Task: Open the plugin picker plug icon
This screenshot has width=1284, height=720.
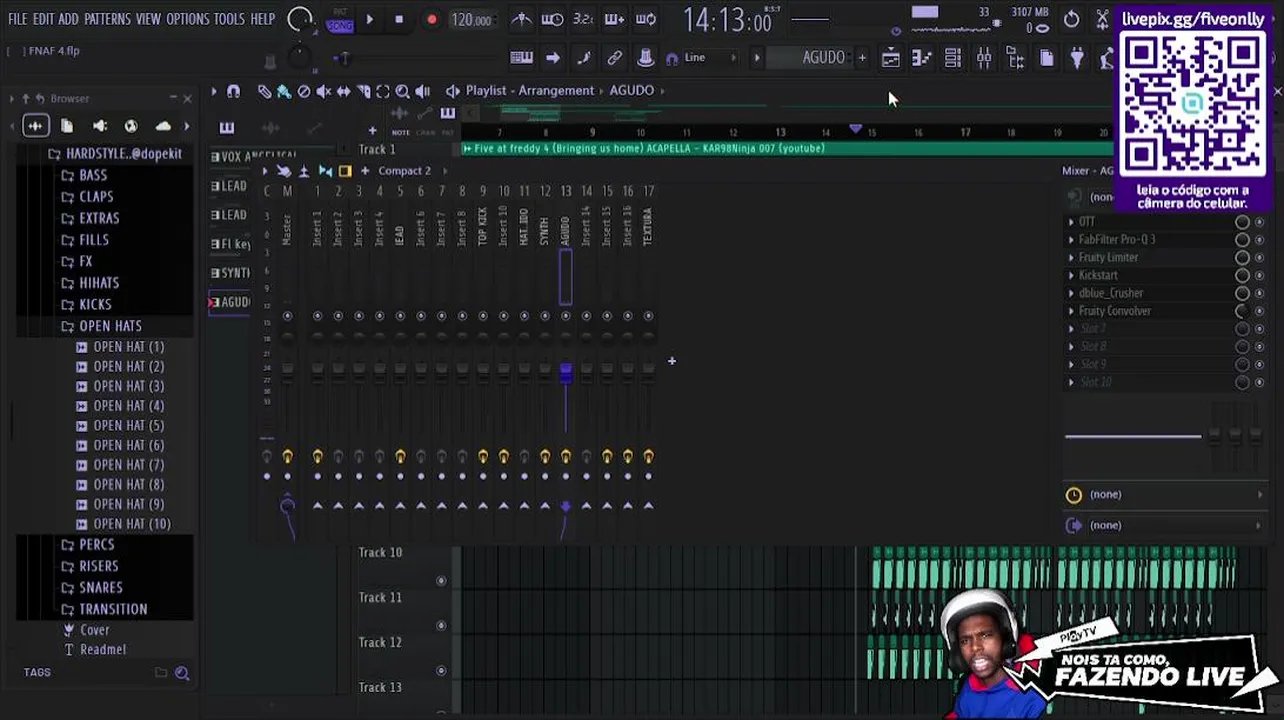Action: point(1077,59)
